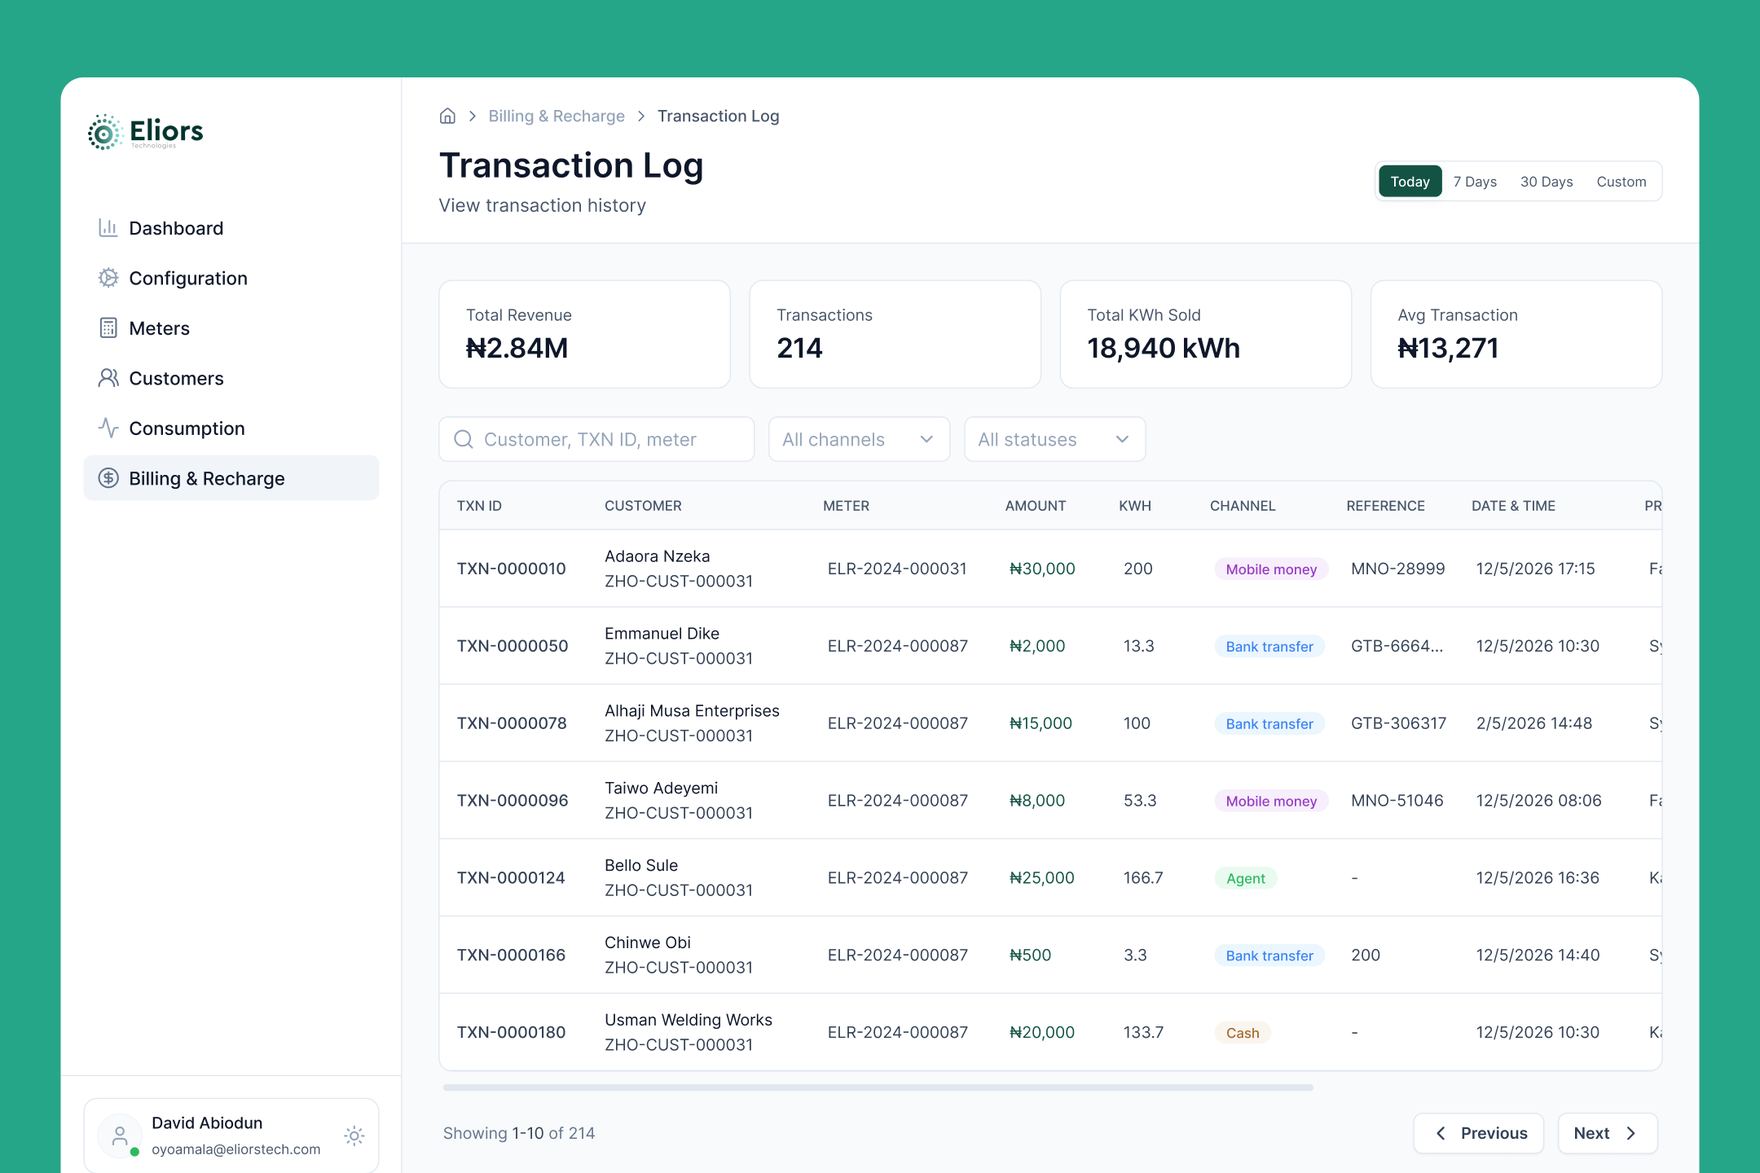Click TXN-0000050 transaction ID

click(x=512, y=646)
